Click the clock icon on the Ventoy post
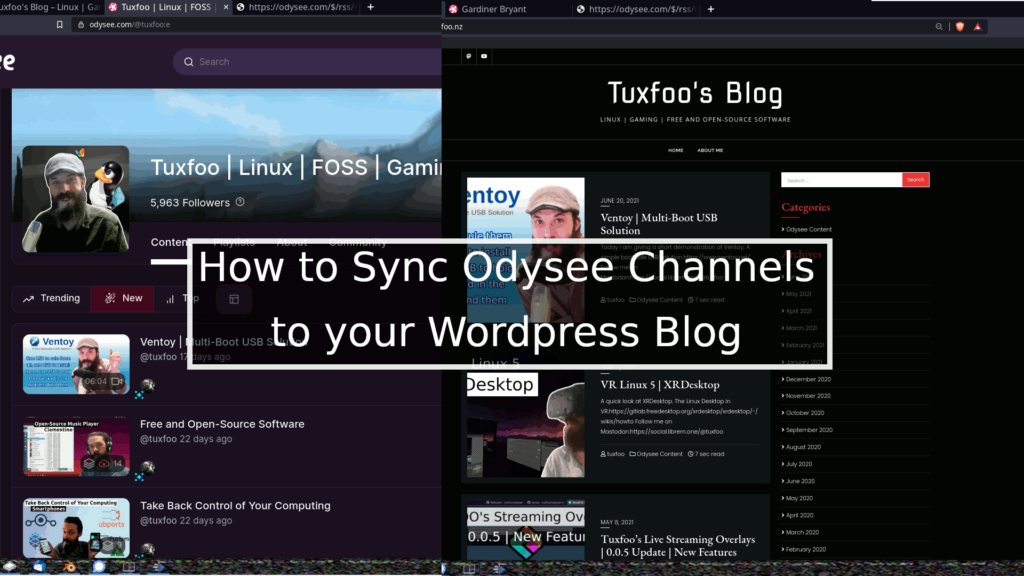The image size is (1024, 576). coord(690,300)
